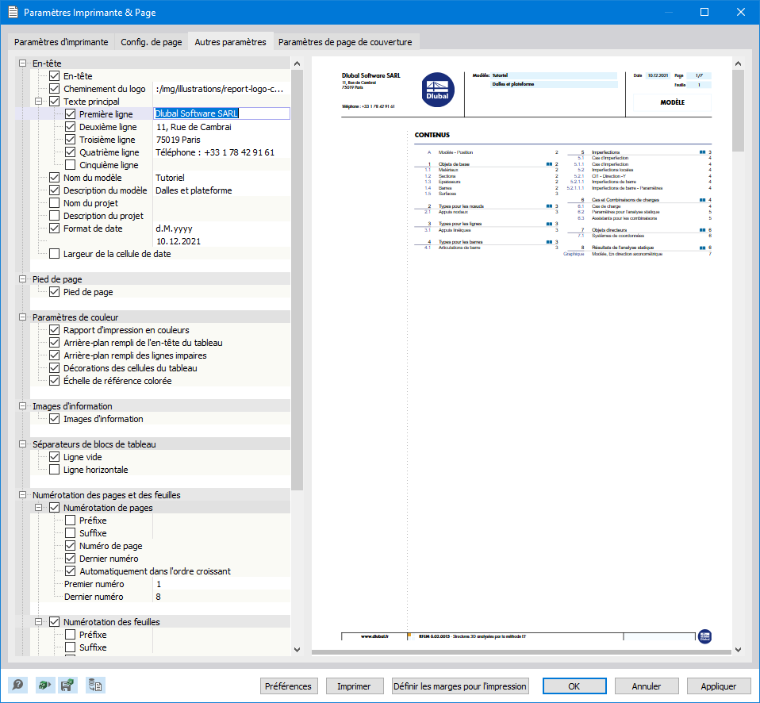Click the preview pane scroll-down arrow
Image resolution: width=760 pixels, height=703 pixels.
pyautogui.click(x=738, y=649)
